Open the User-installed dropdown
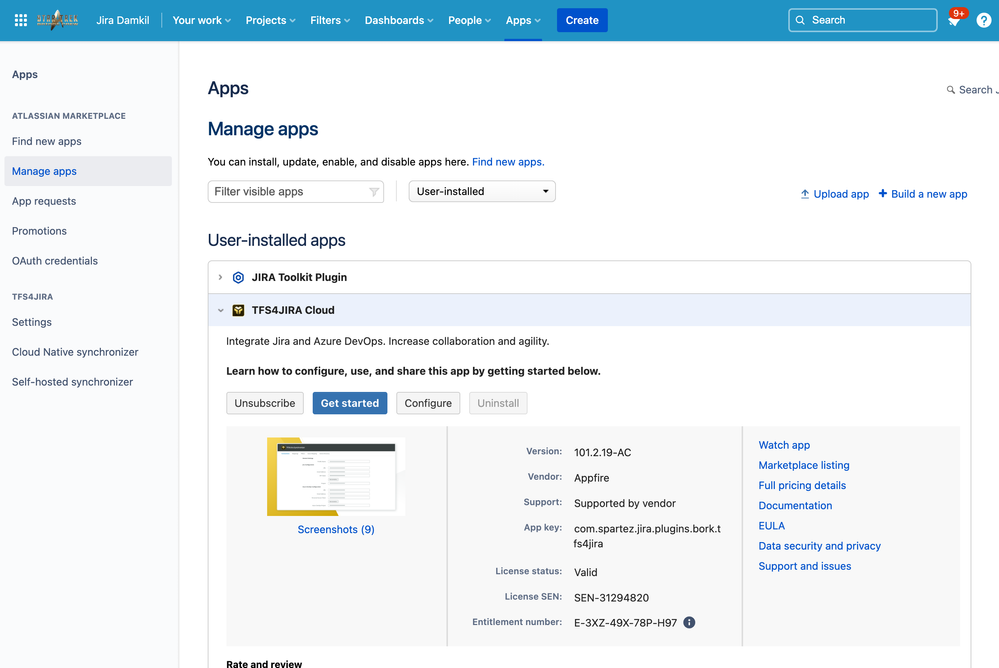The width and height of the screenshot is (999, 668). click(482, 191)
